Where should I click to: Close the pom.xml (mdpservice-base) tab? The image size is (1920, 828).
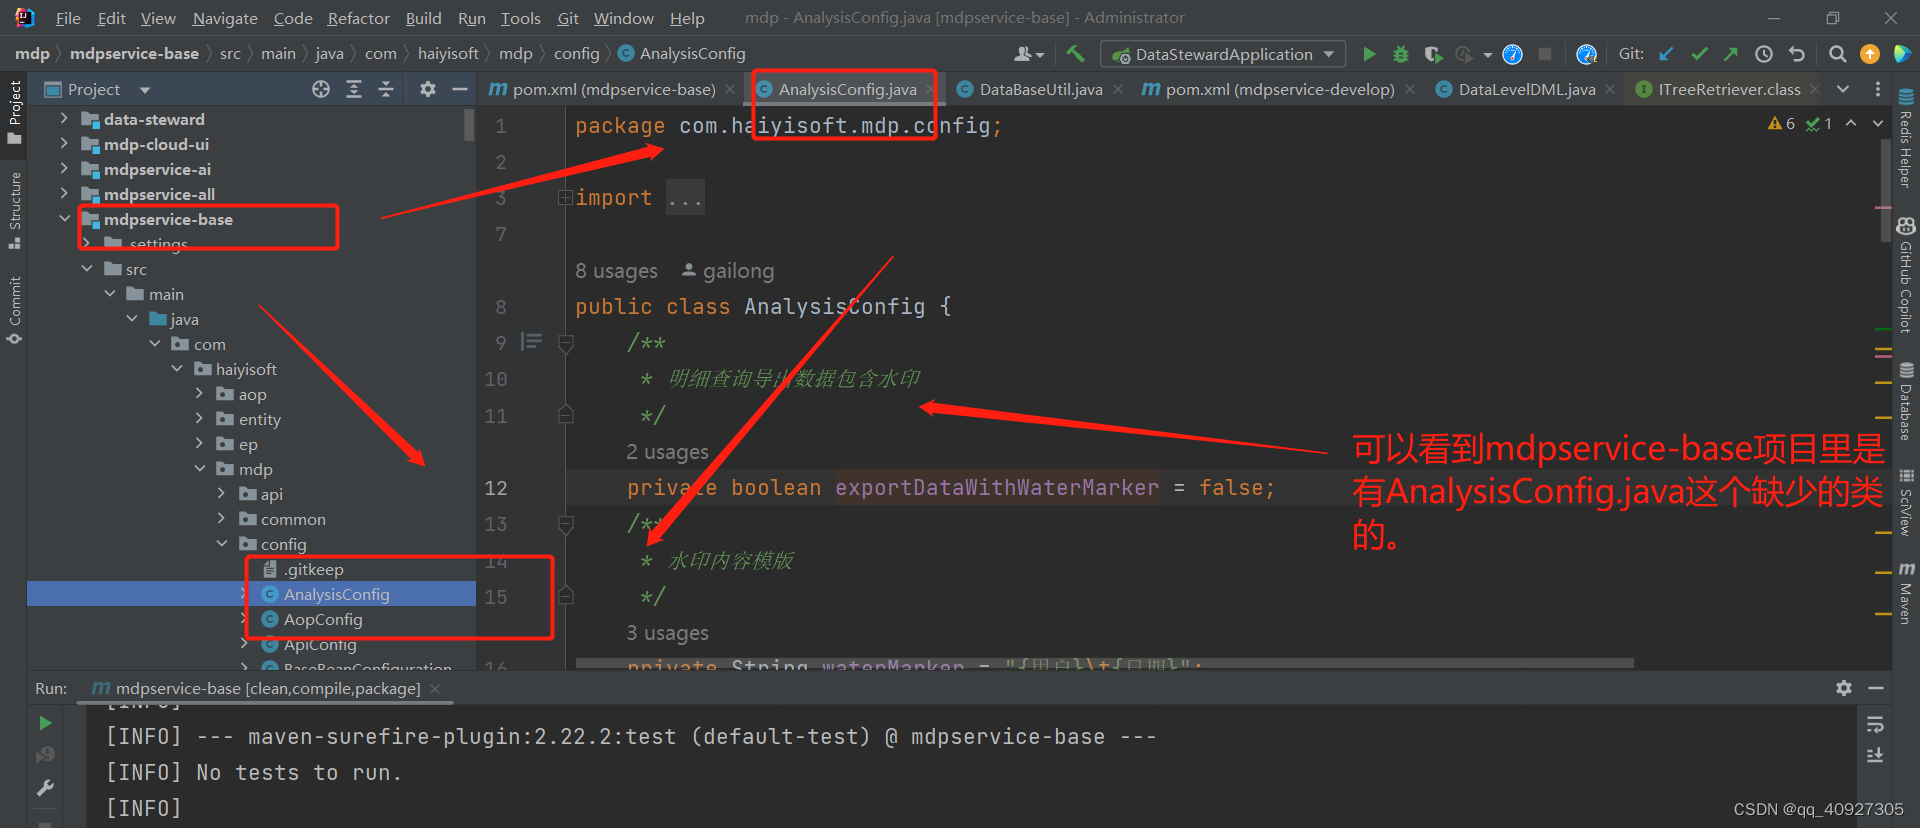pos(730,89)
